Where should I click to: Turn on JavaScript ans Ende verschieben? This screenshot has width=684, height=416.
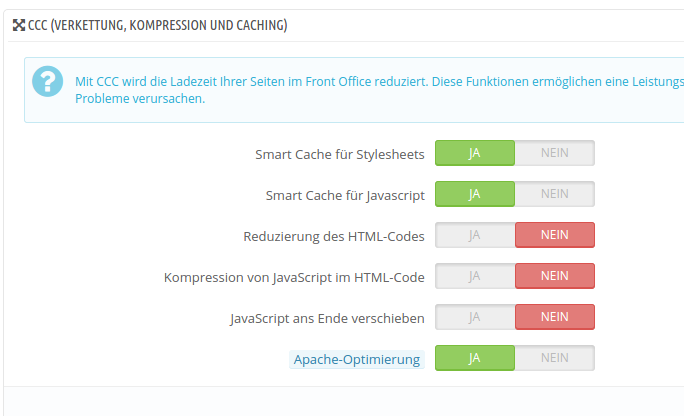point(475,317)
